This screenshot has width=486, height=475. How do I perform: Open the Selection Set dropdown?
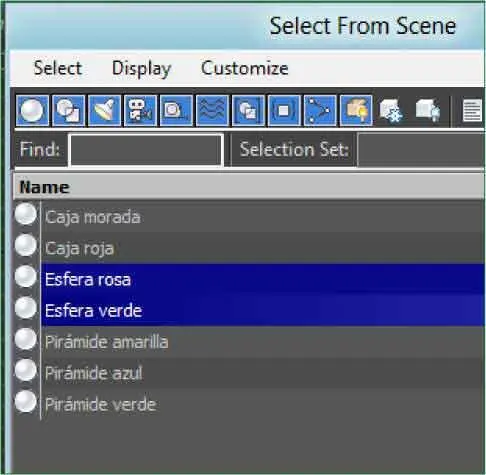pyautogui.click(x=421, y=150)
